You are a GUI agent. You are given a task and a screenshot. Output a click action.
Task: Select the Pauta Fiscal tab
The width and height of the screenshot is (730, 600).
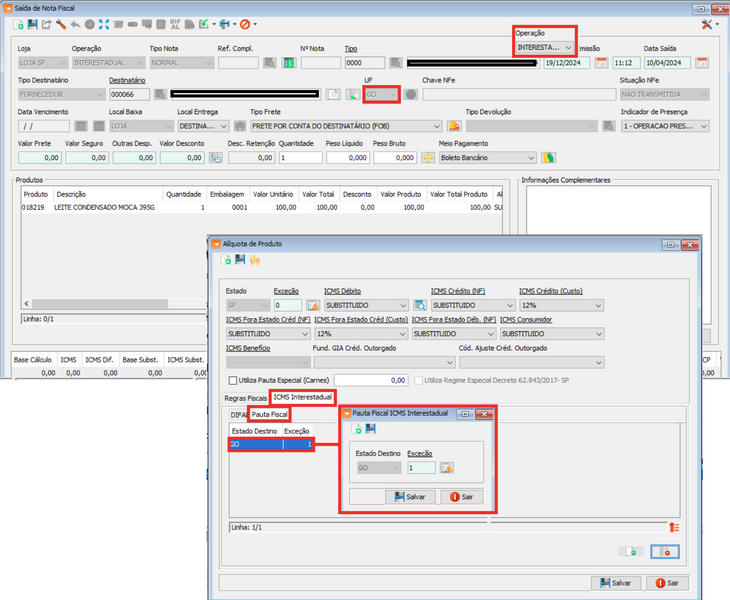point(269,413)
